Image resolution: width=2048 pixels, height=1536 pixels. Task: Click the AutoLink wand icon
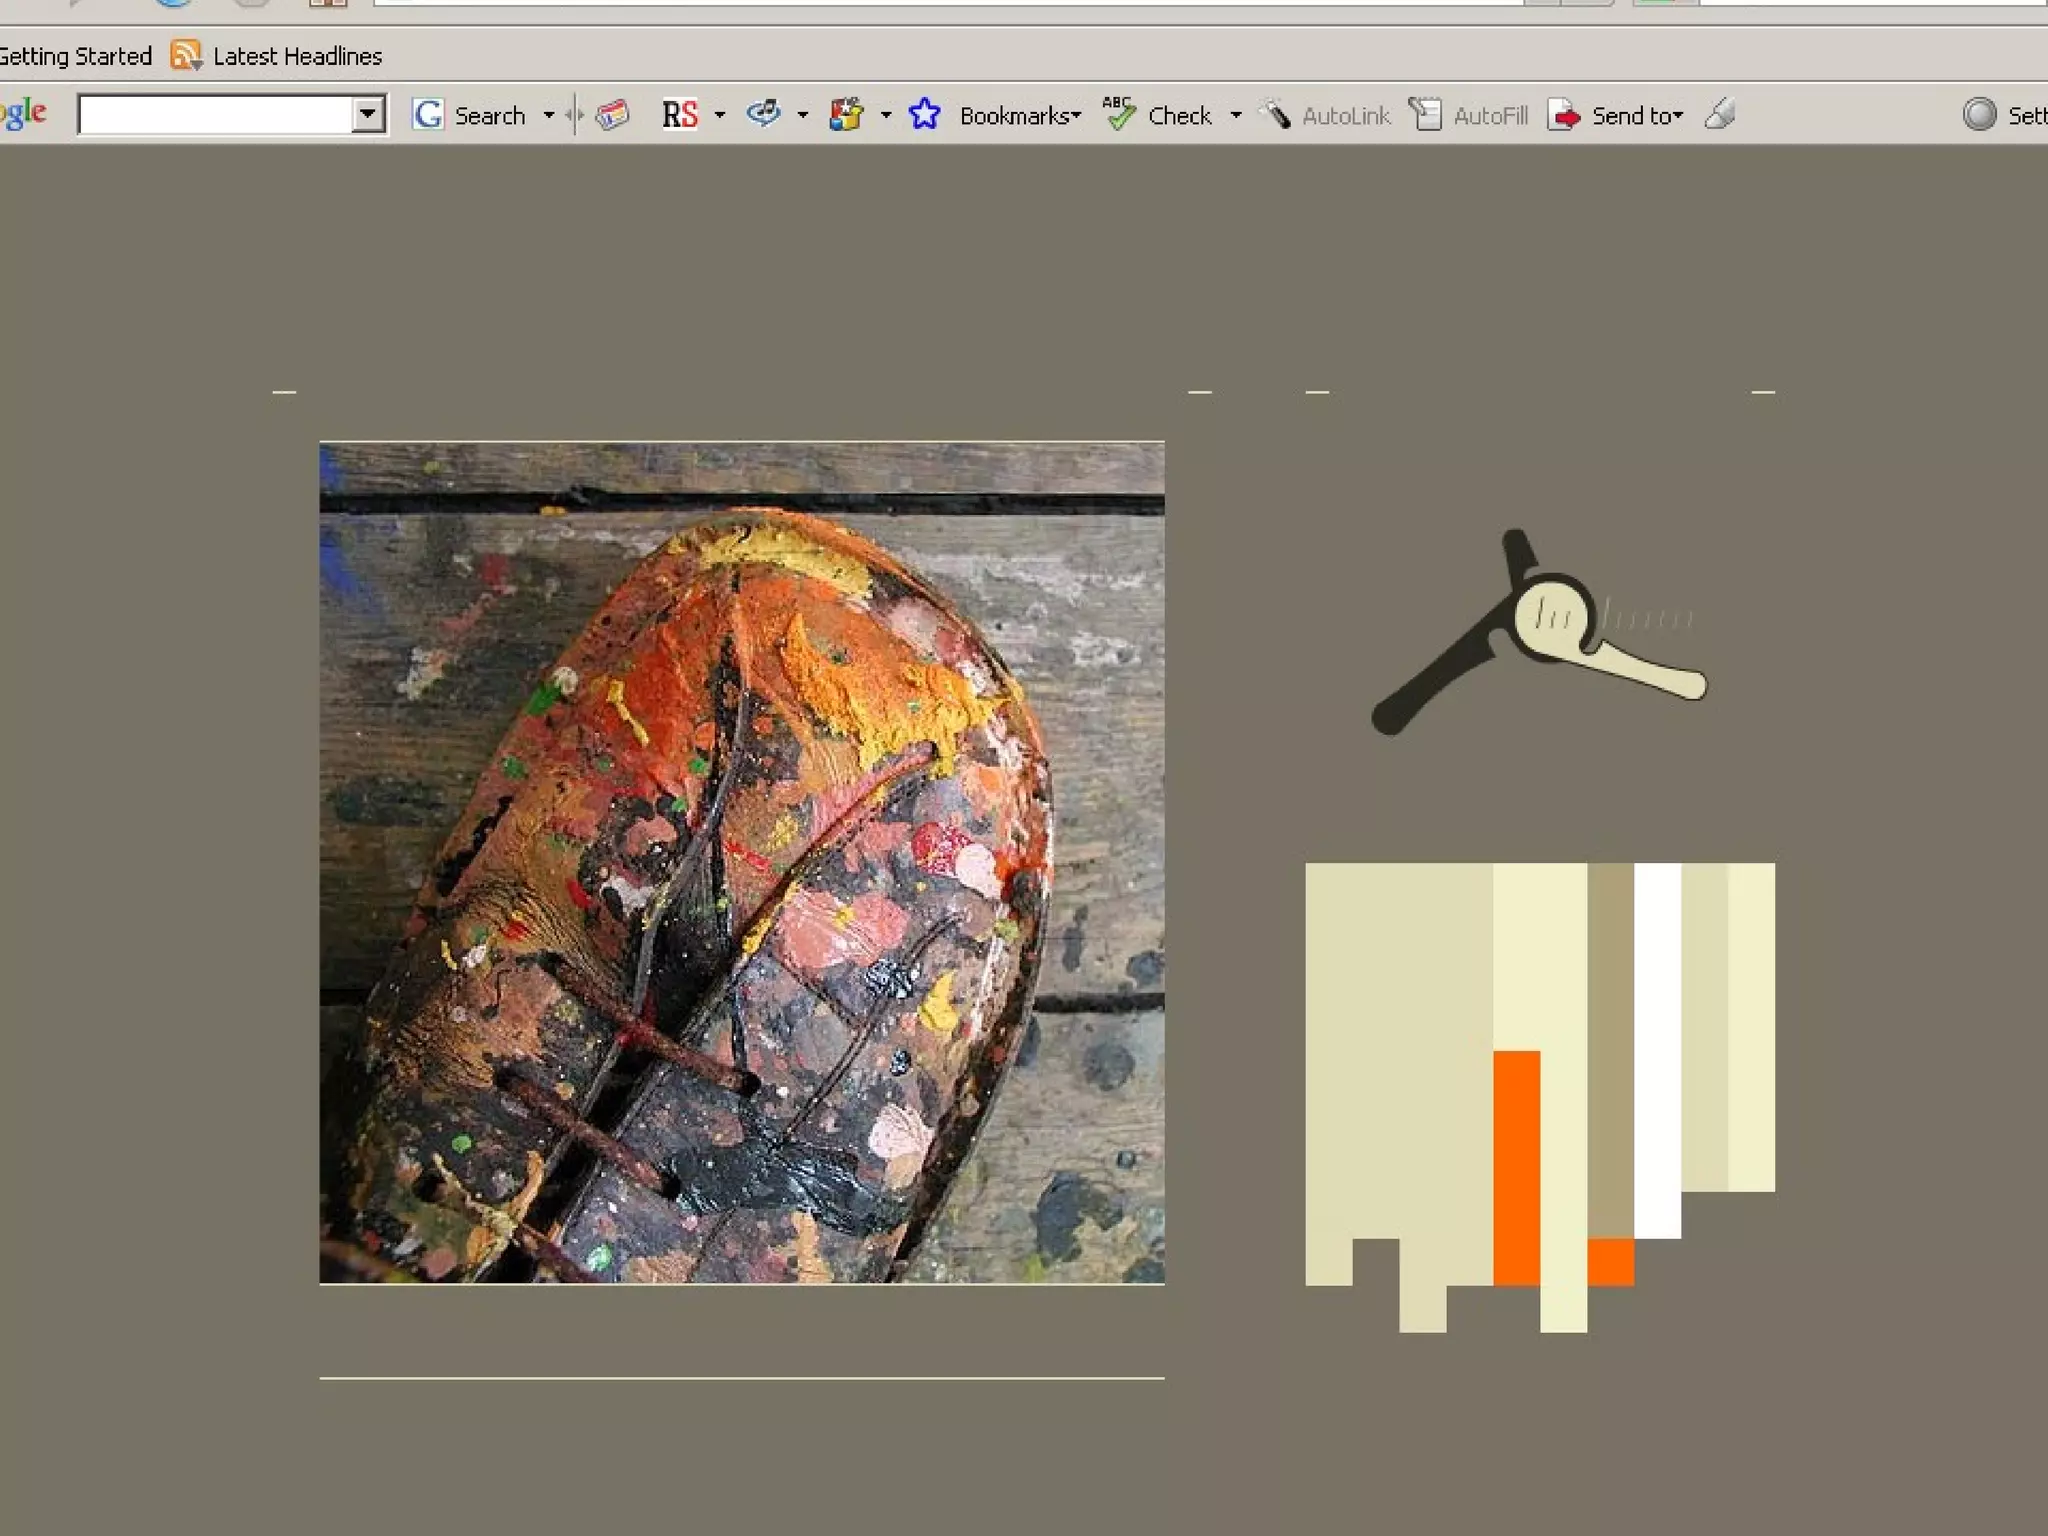[1275, 114]
